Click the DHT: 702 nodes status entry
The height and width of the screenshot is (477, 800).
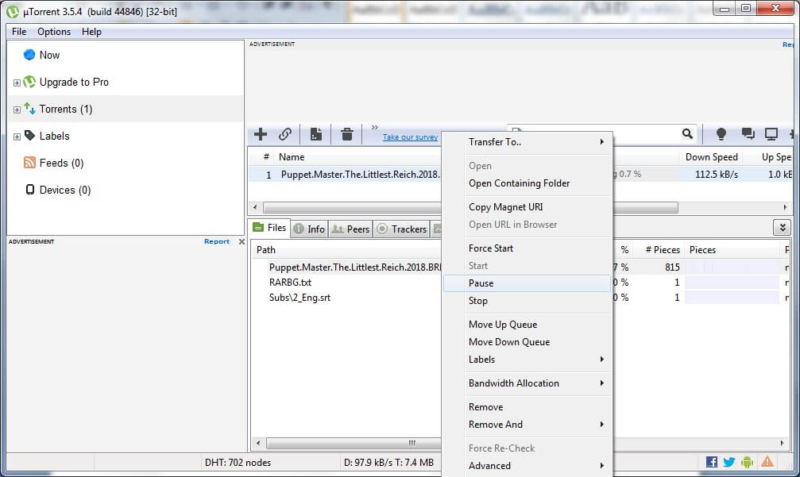(238, 463)
